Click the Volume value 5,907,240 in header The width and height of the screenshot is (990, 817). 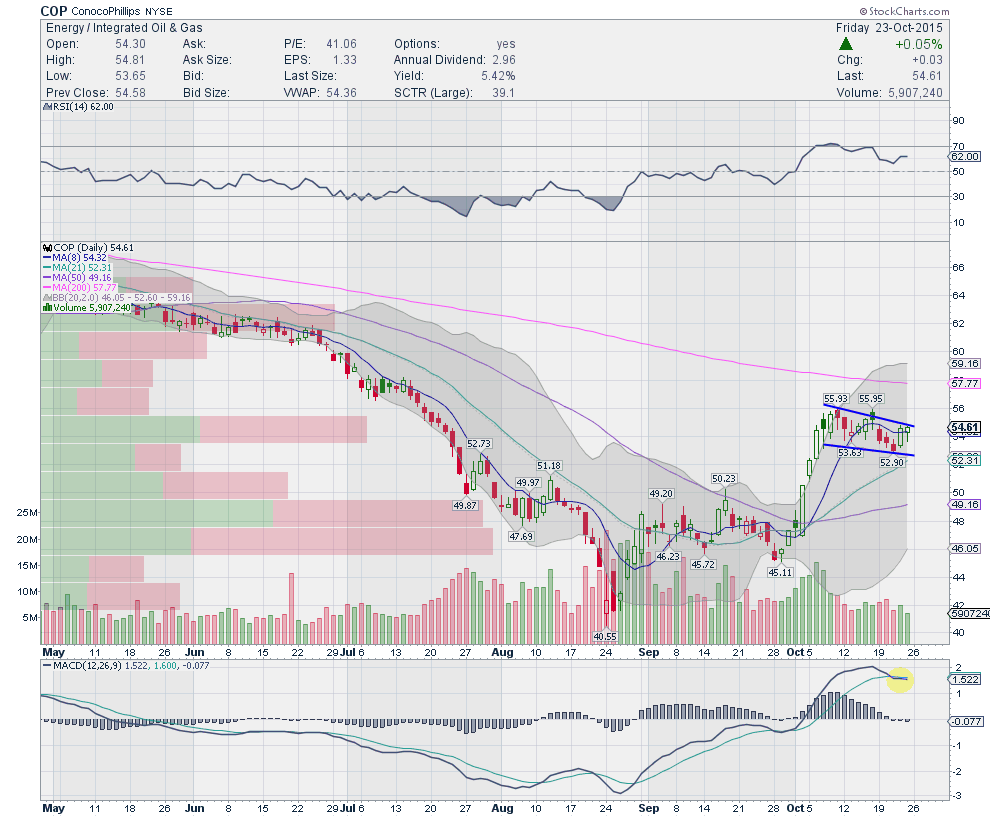point(915,92)
